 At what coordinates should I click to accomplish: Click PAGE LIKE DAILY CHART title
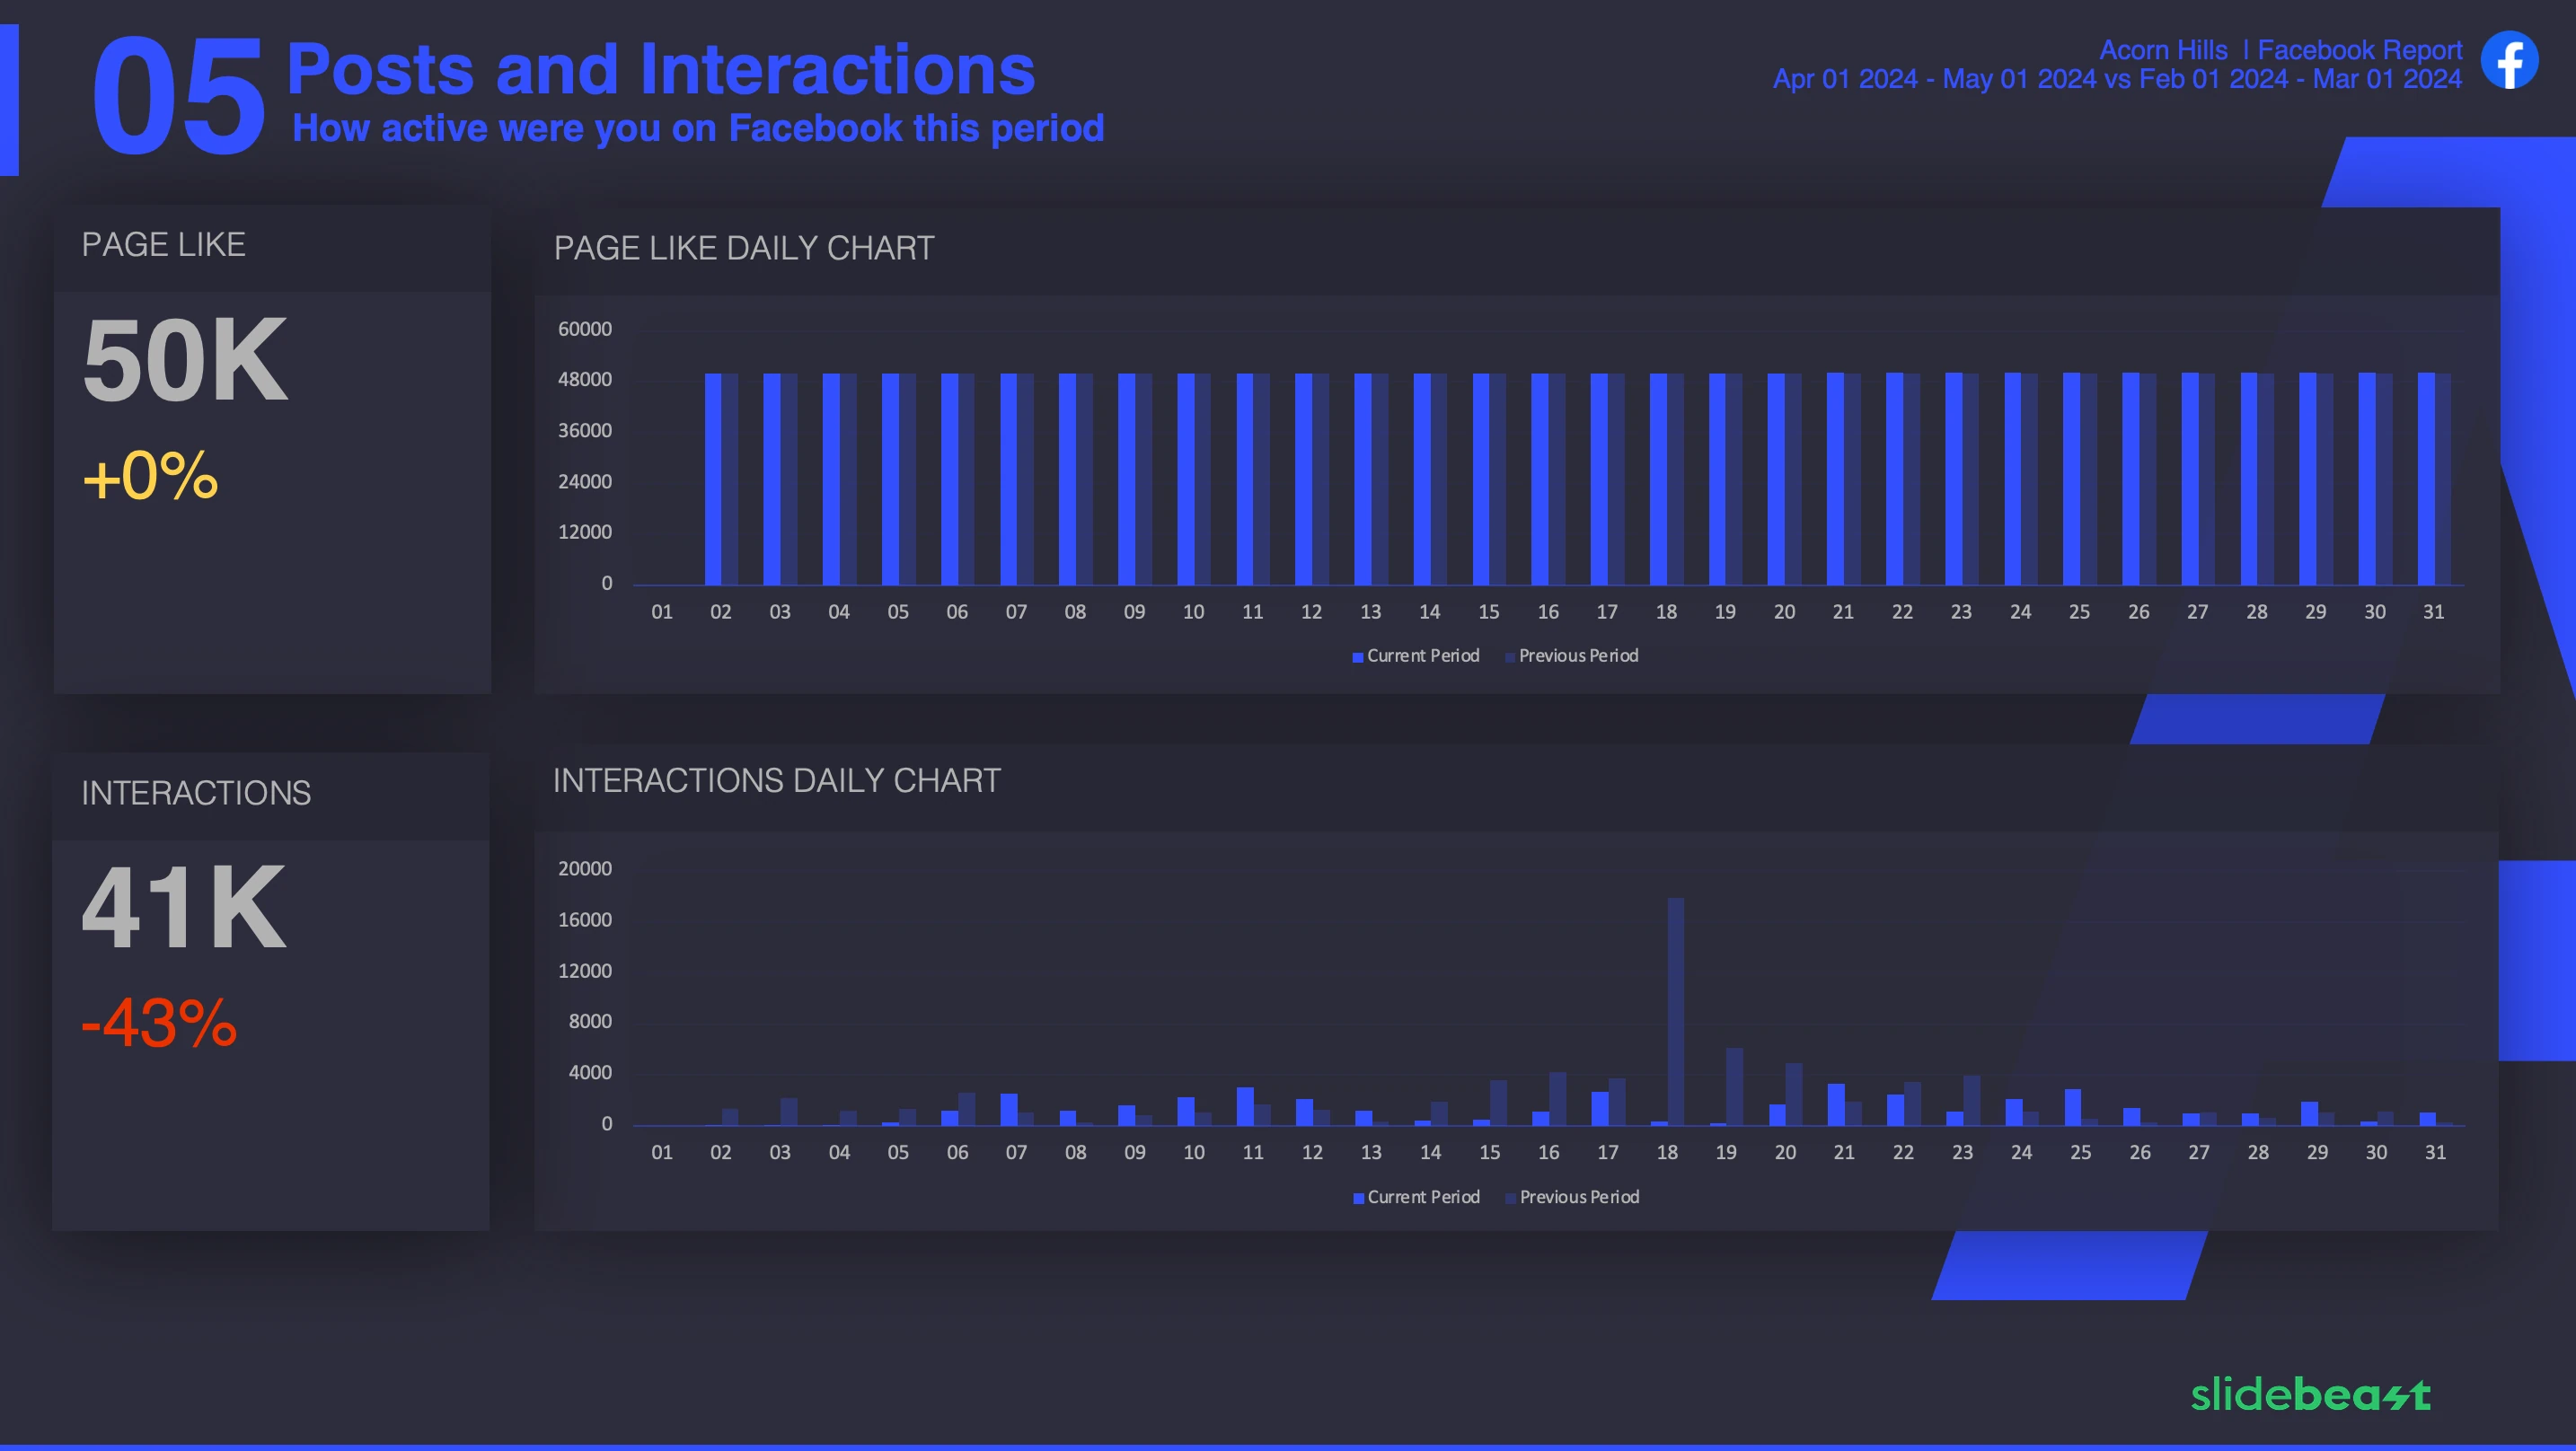click(x=744, y=248)
